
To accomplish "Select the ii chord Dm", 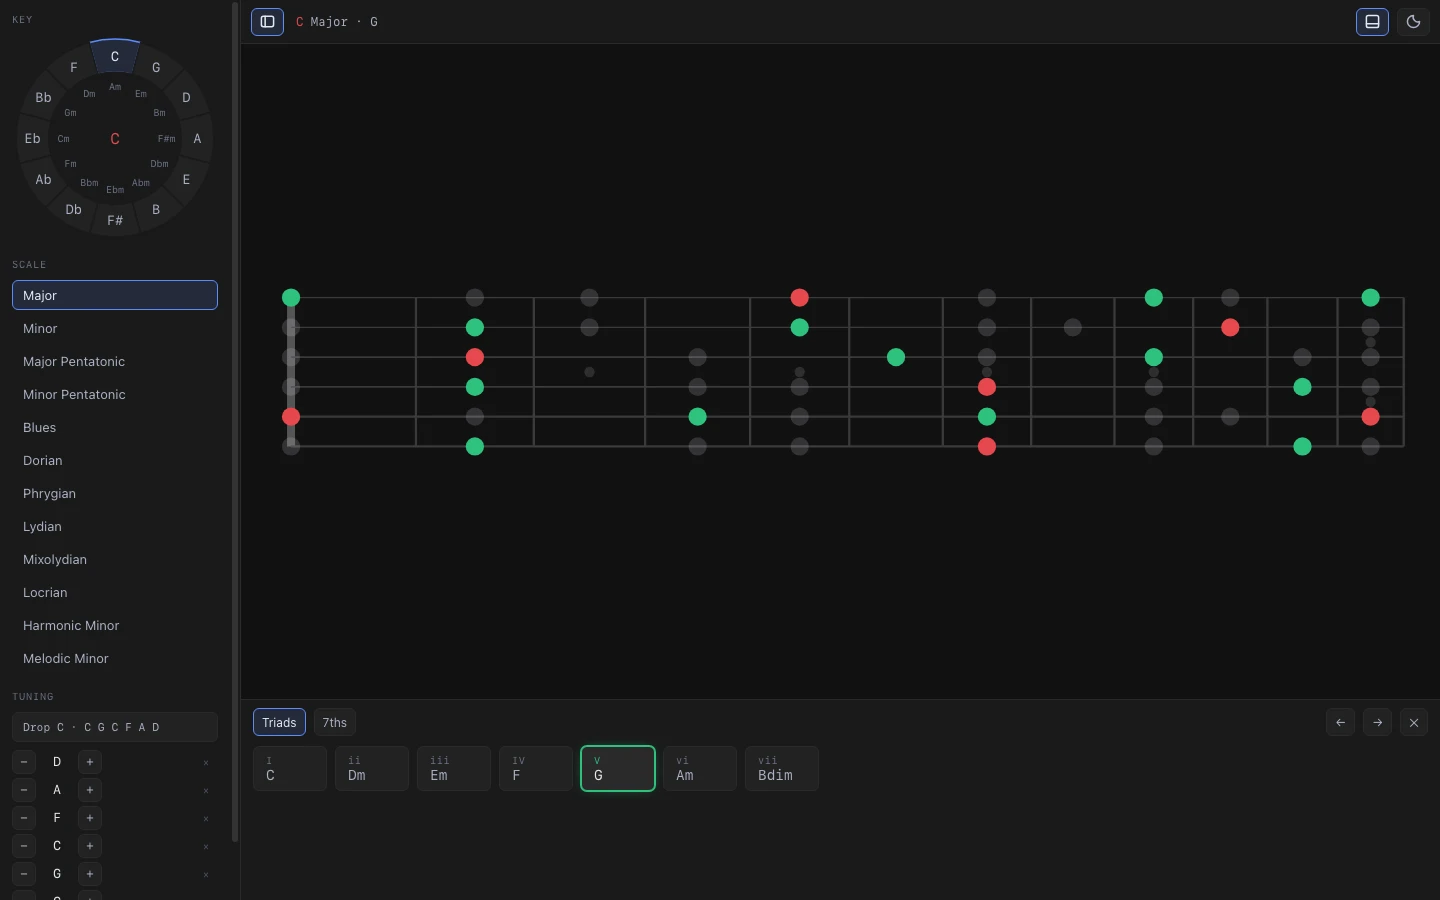I will 372,768.
